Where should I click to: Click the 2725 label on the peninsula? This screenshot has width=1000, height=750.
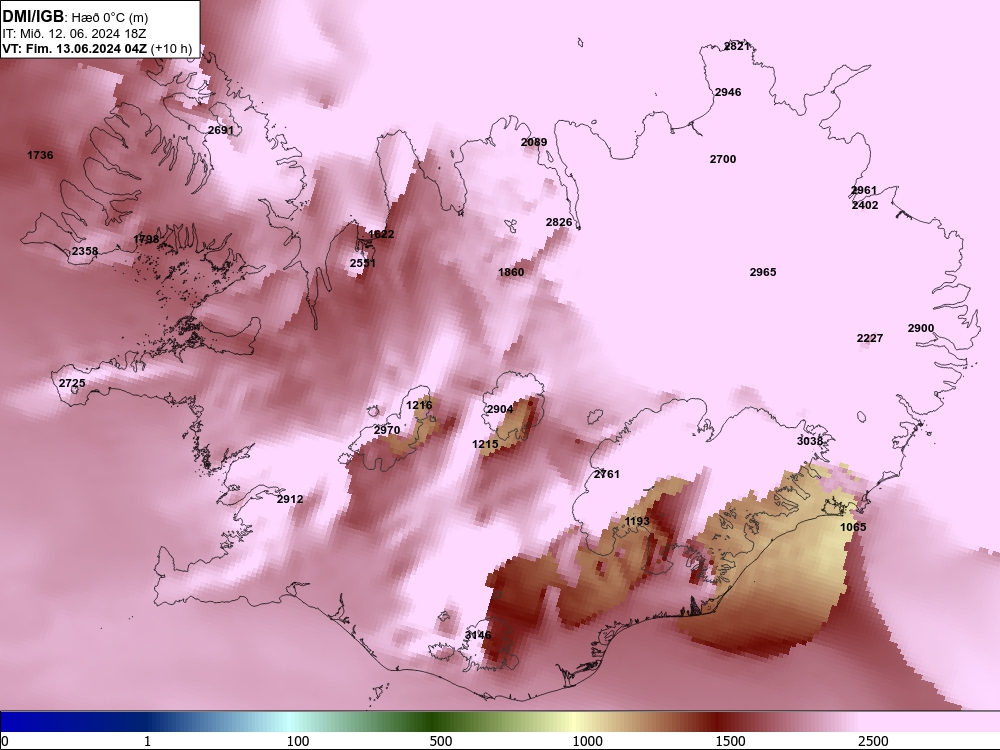point(72,383)
